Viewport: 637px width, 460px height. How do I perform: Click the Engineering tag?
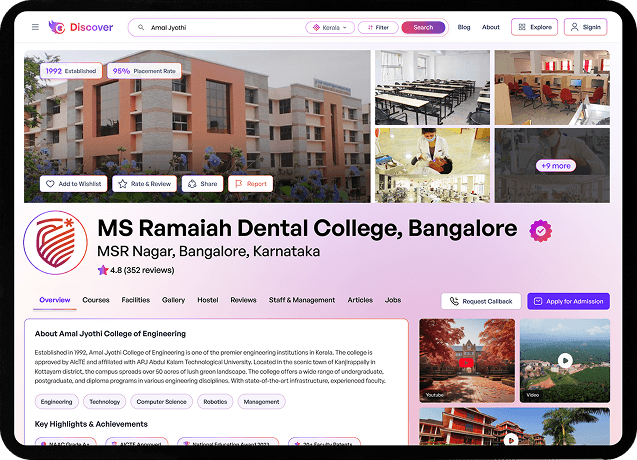click(x=56, y=401)
